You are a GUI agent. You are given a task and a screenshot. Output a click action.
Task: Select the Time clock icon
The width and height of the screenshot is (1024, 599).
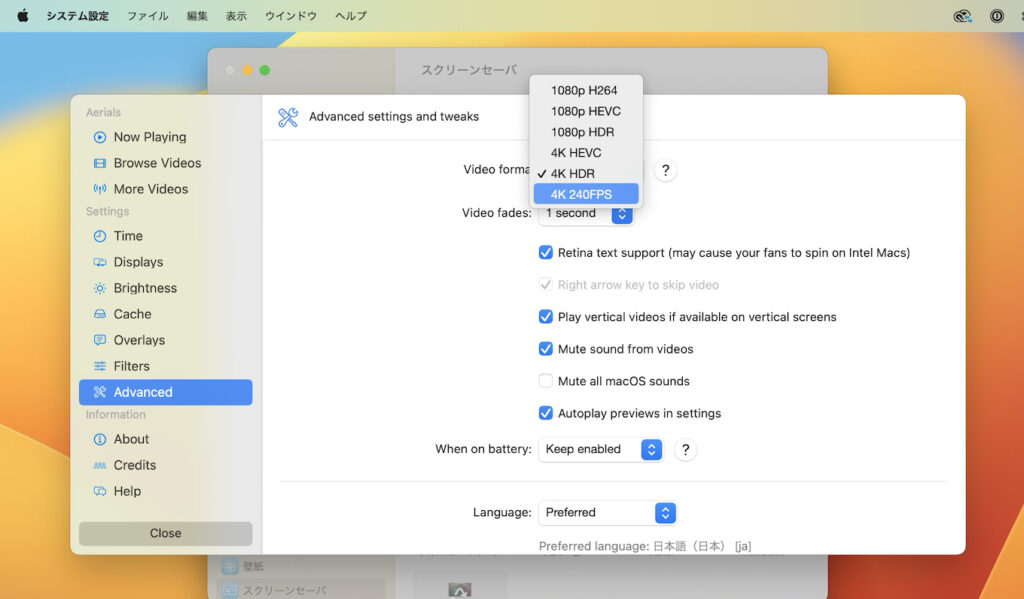pyautogui.click(x=101, y=236)
